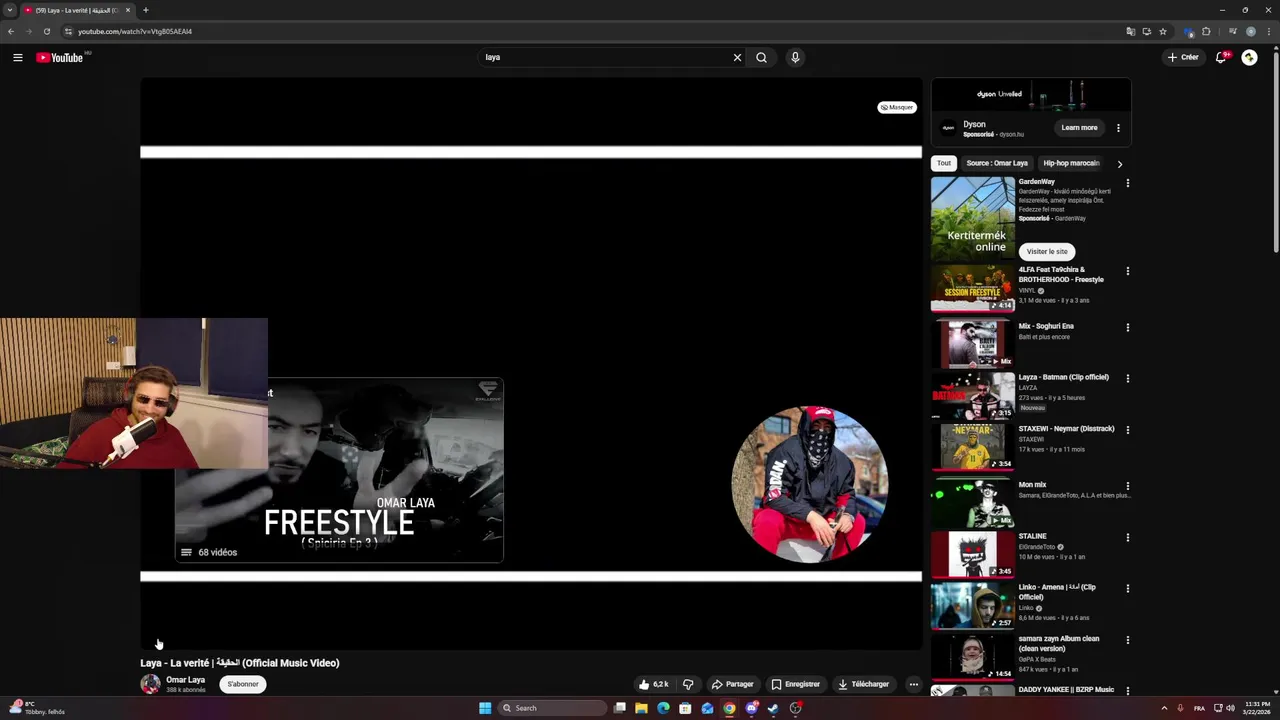This screenshot has height=720, width=1280.
Task: Open Linko - Amena video thumbnail
Action: coord(973,606)
